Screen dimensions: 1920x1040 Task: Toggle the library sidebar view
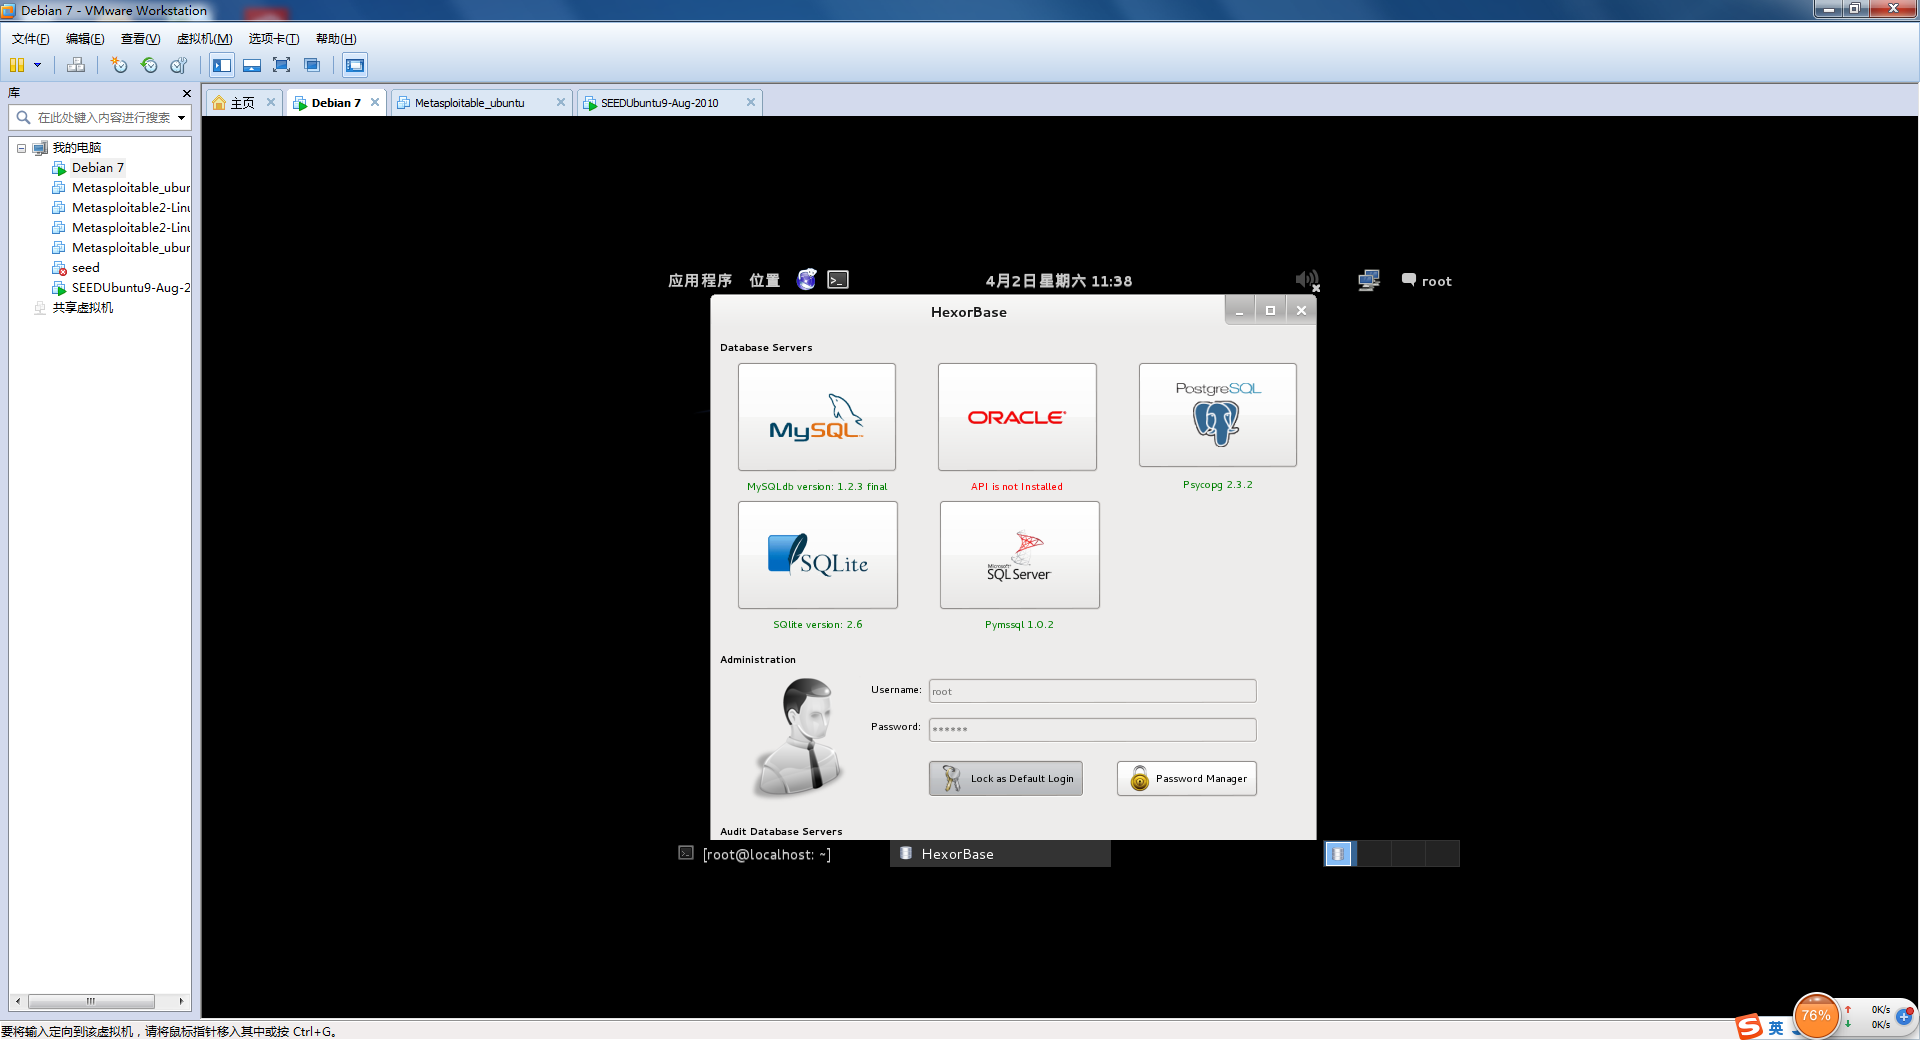222,65
